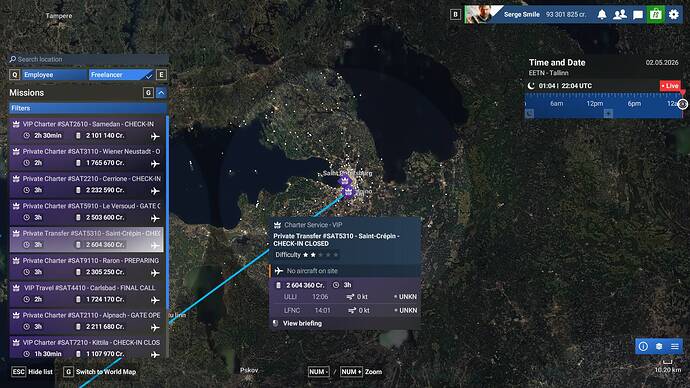The width and height of the screenshot is (690, 388).
Task: Click the Pskov map label
Action: 249,370
